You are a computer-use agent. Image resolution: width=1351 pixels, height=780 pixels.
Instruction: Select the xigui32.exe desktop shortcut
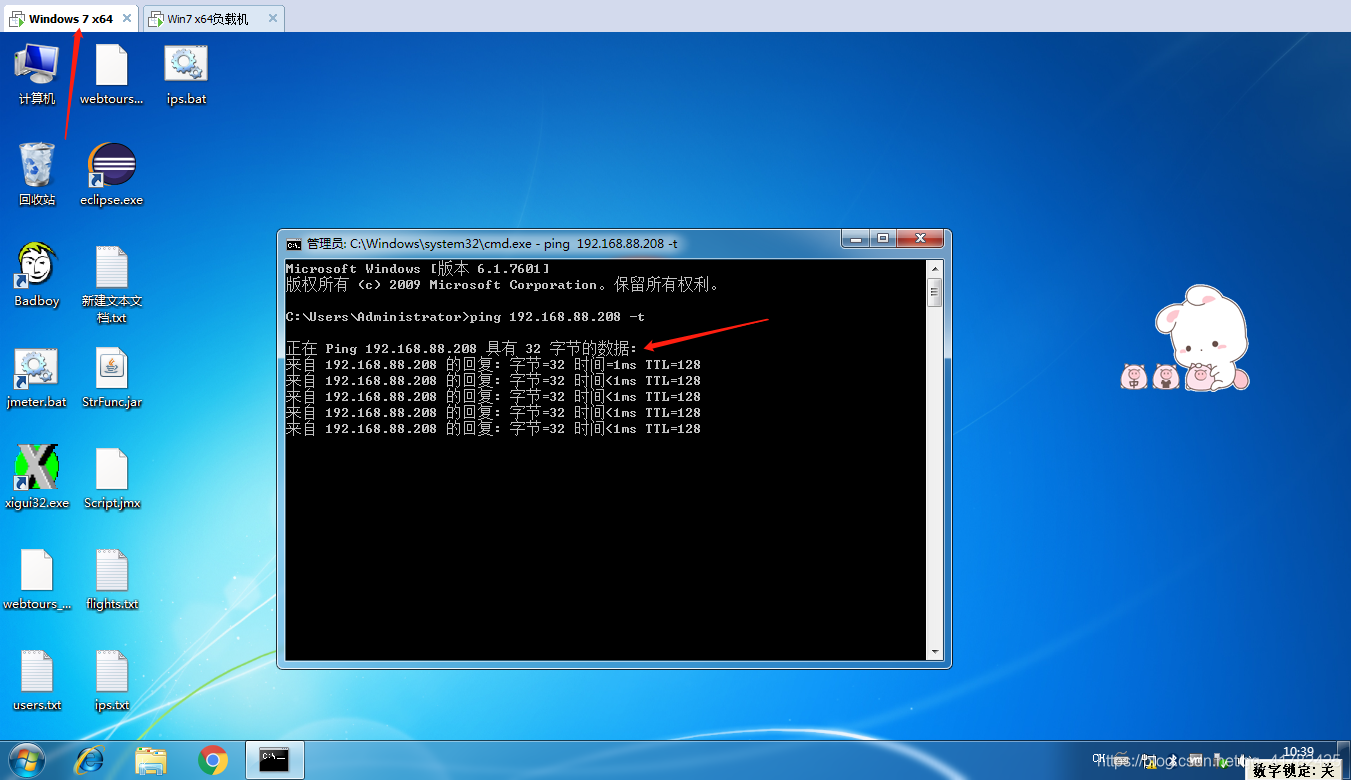tap(37, 478)
